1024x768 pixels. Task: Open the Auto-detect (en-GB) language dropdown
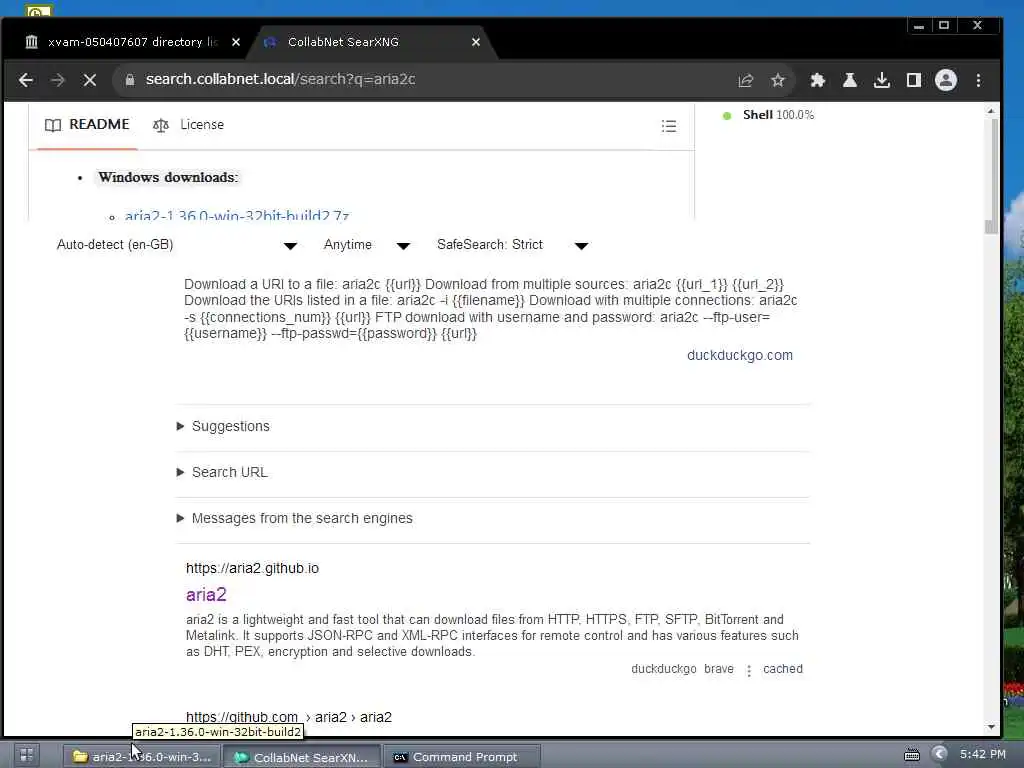pos(176,245)
